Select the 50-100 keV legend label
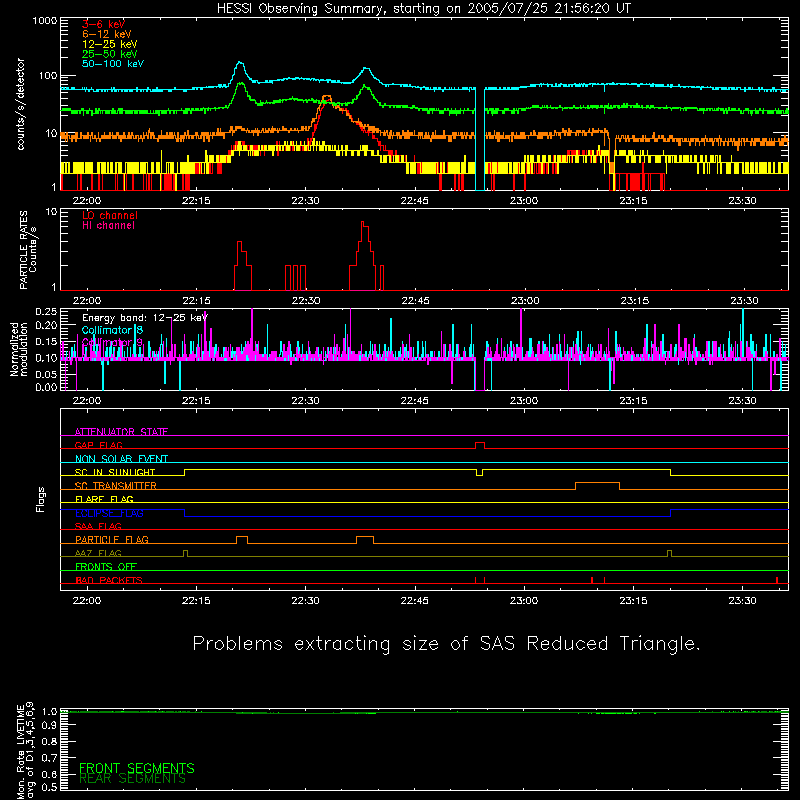This screenshot has height=800, width=800. (113, 64)
